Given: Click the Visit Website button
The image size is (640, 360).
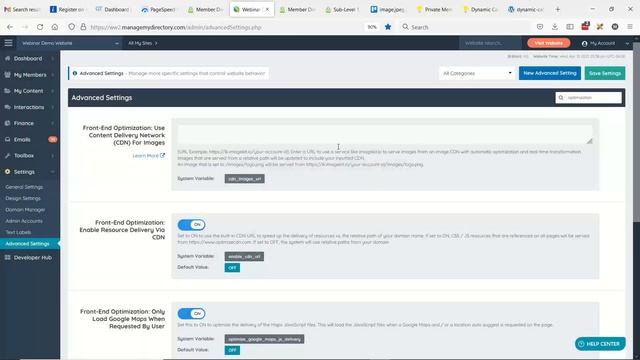Looking at the screenshot, I should [549, 43].
